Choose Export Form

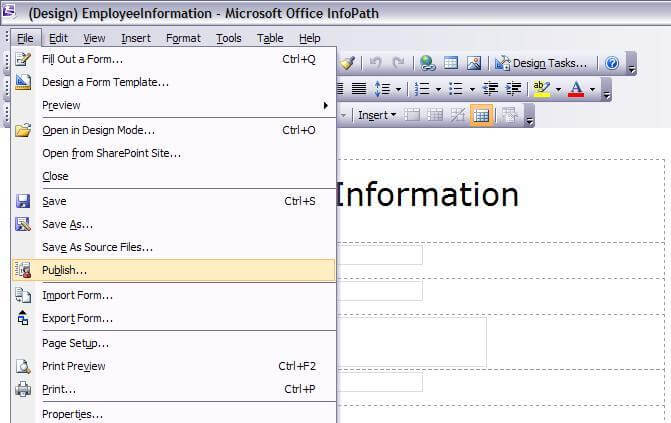pyautogui.click(x=174, y=319)
